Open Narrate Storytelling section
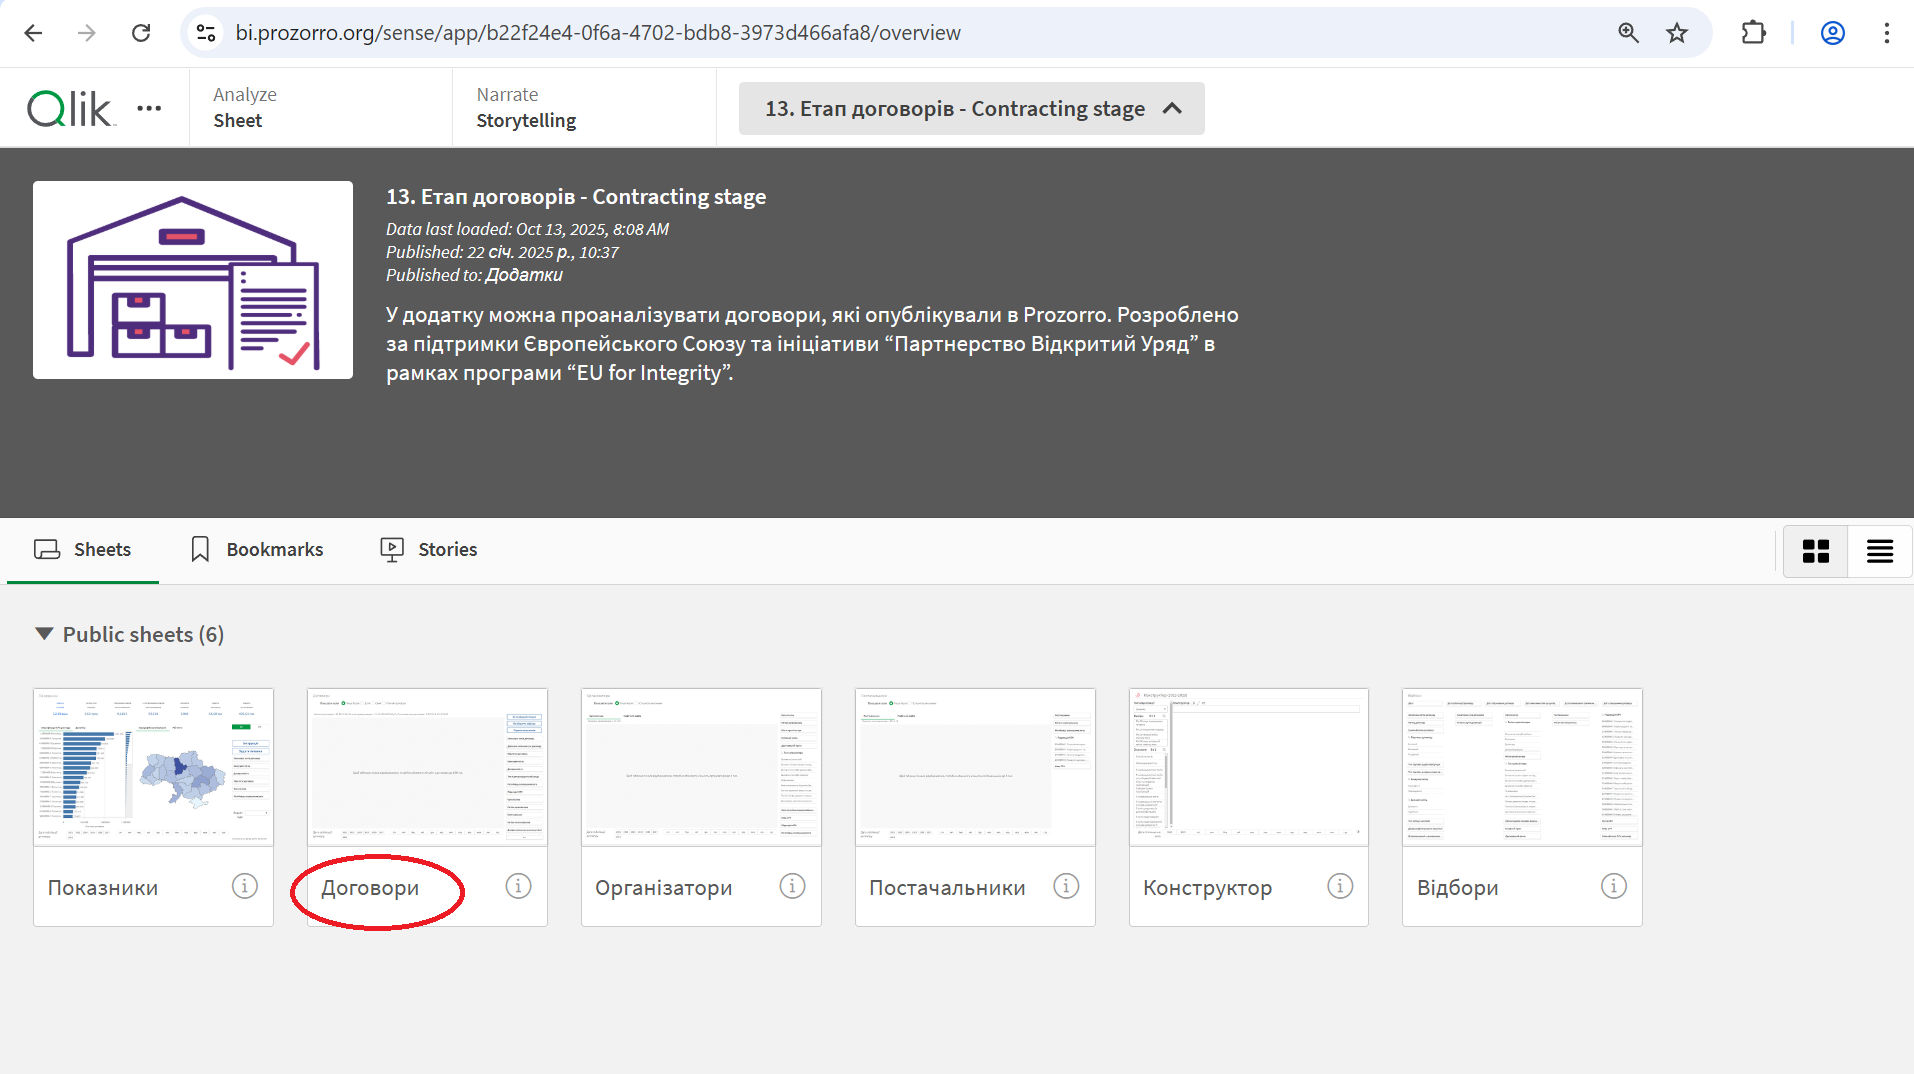Viewport: 1914px width, 1074px height. point(526,108)
